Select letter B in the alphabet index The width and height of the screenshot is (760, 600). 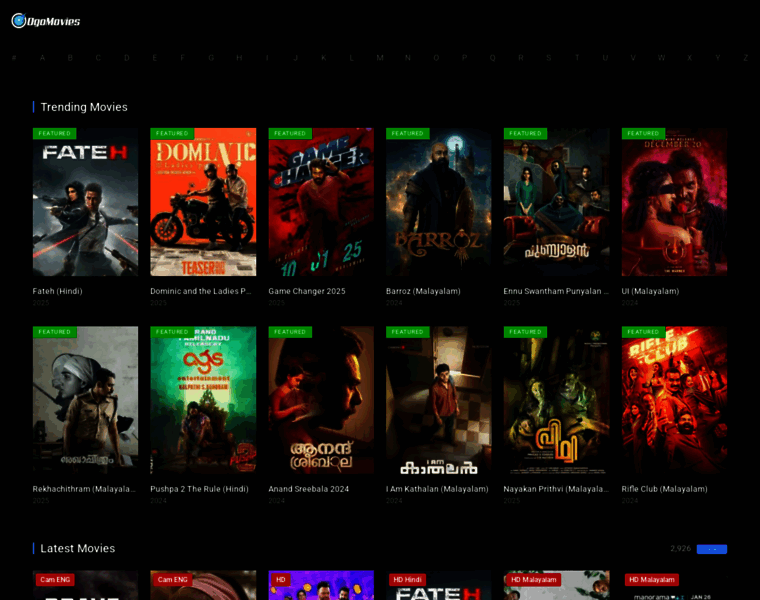point(70,58)
